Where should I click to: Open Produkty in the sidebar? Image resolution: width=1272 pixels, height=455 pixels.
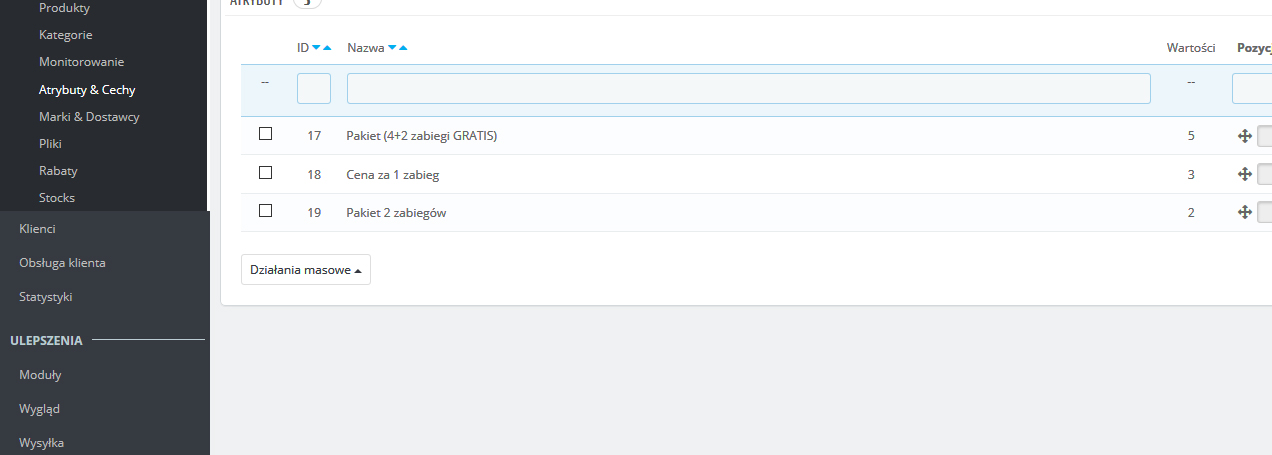tap(64, 8)
